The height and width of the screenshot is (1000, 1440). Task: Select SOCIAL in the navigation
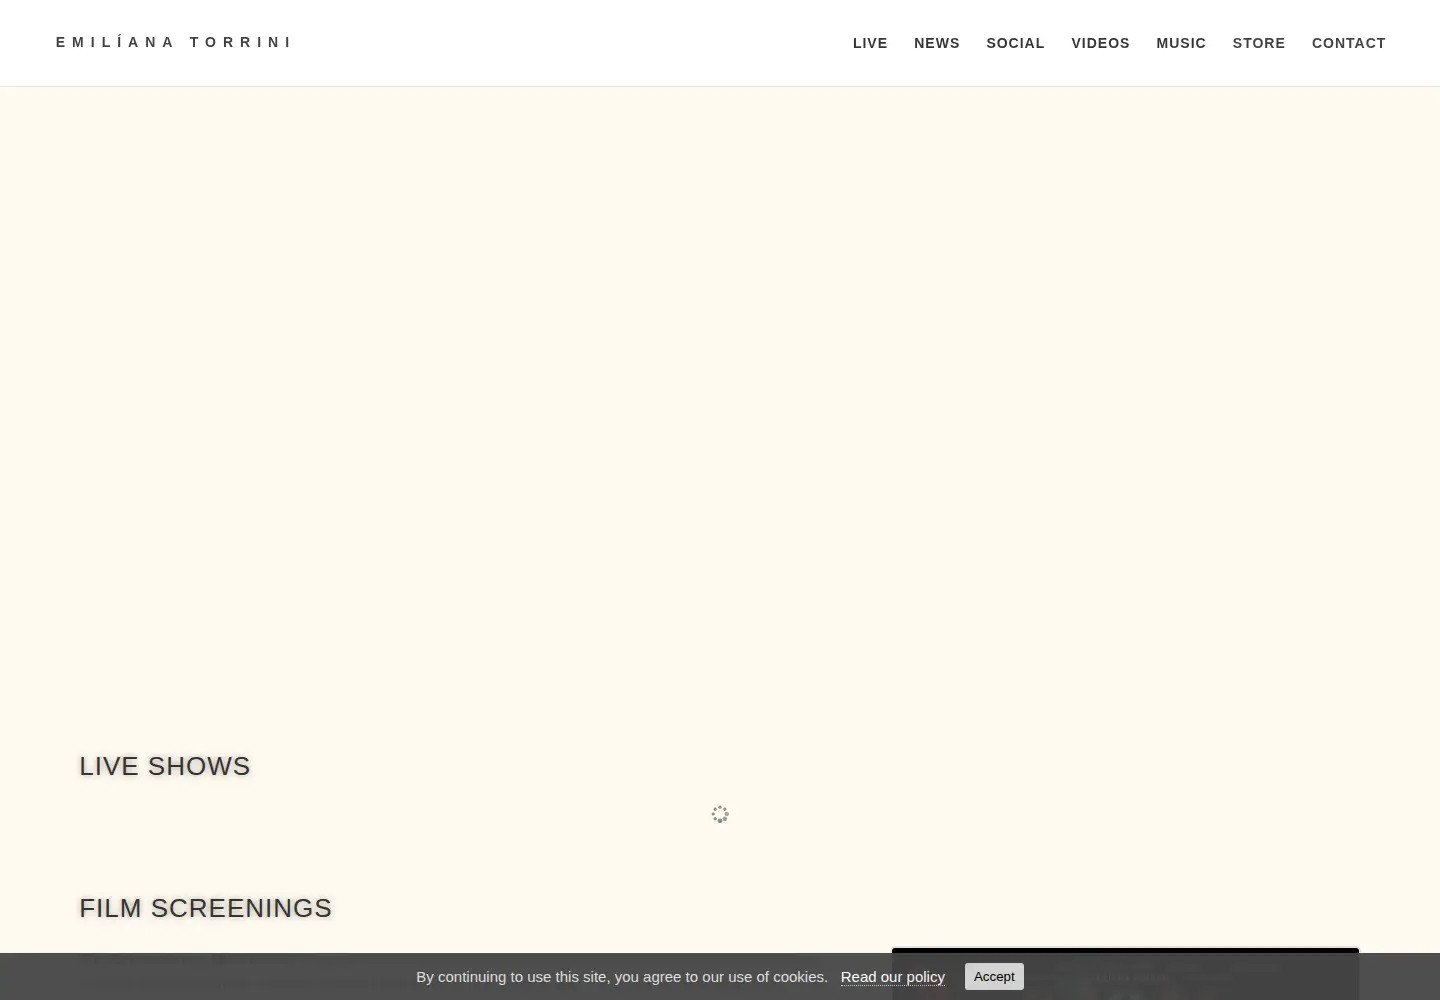1015,43
